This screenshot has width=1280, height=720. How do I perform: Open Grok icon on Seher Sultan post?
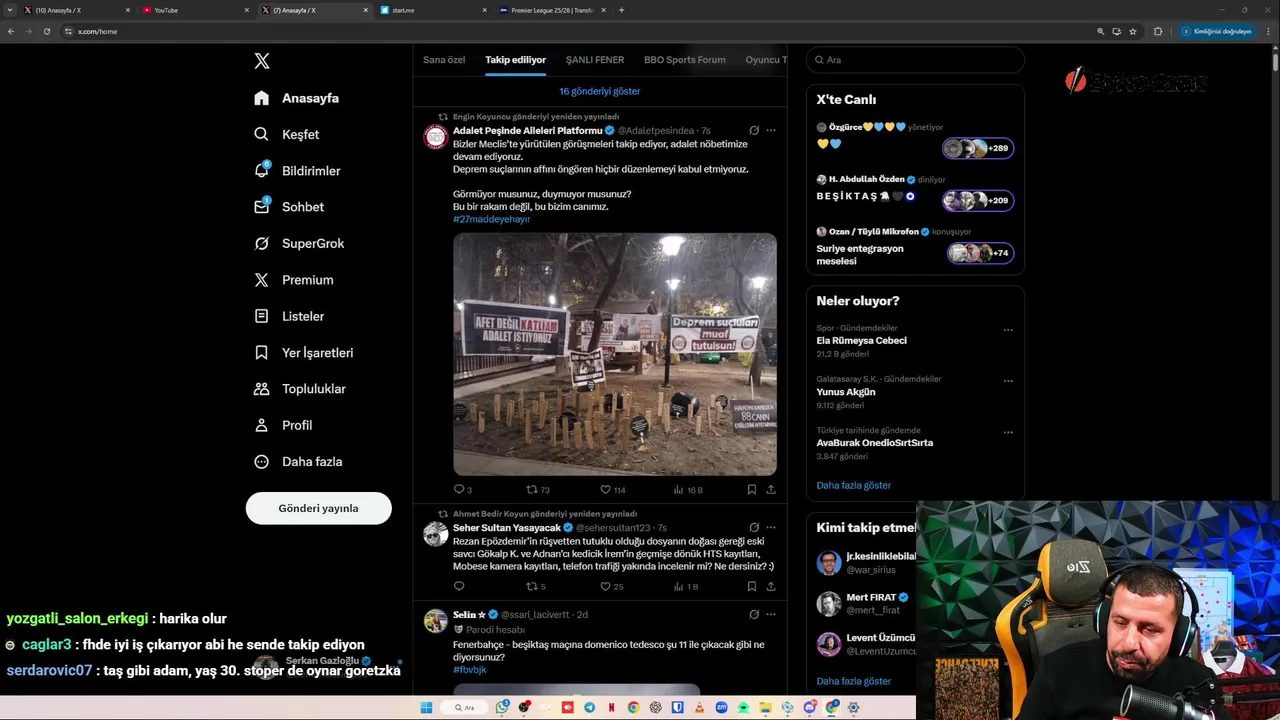[754, 527]
